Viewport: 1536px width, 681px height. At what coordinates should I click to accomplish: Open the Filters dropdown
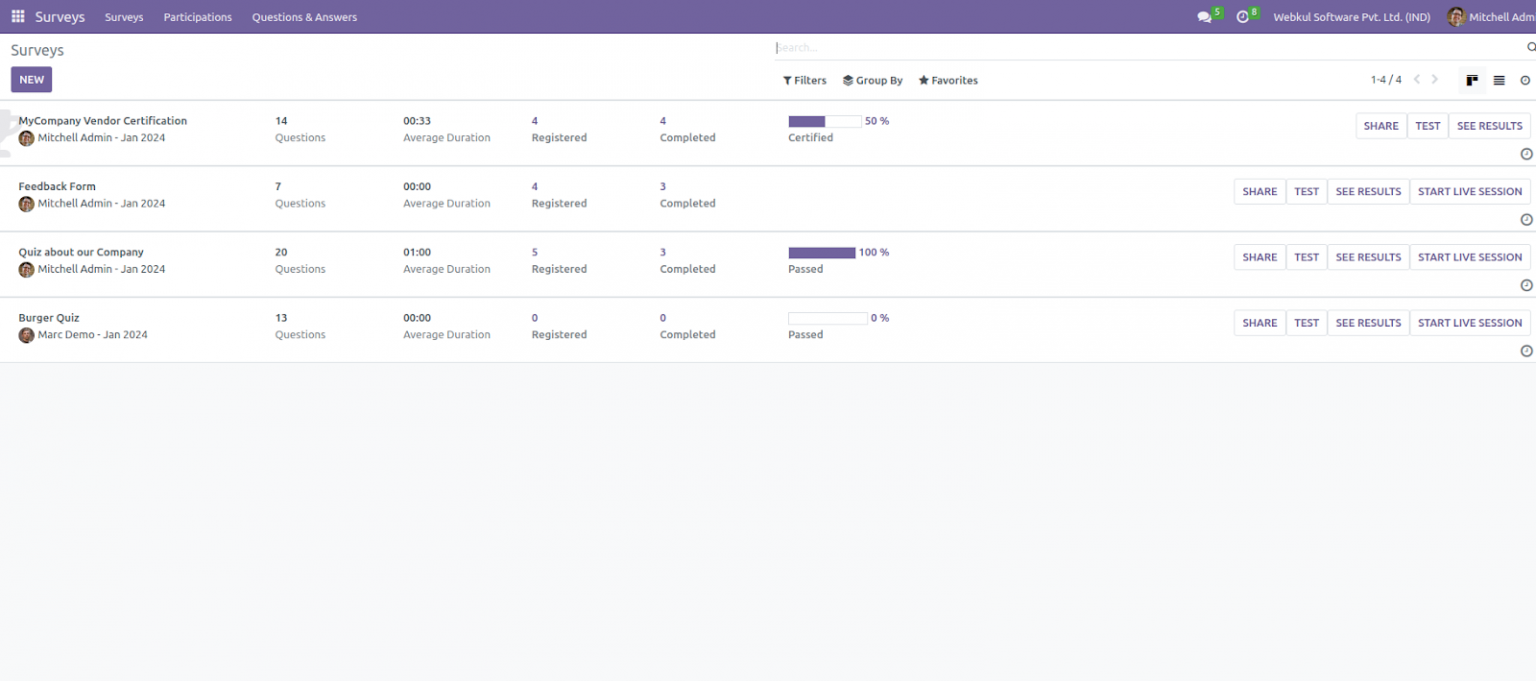click(804, 80)
